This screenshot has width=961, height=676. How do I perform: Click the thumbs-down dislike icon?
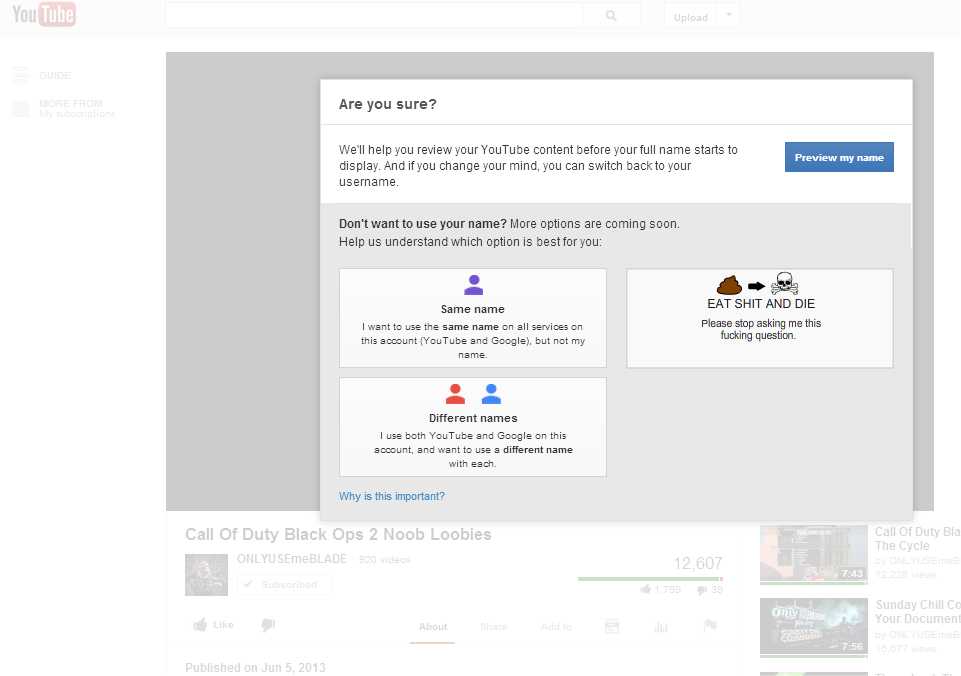point(268,625)
